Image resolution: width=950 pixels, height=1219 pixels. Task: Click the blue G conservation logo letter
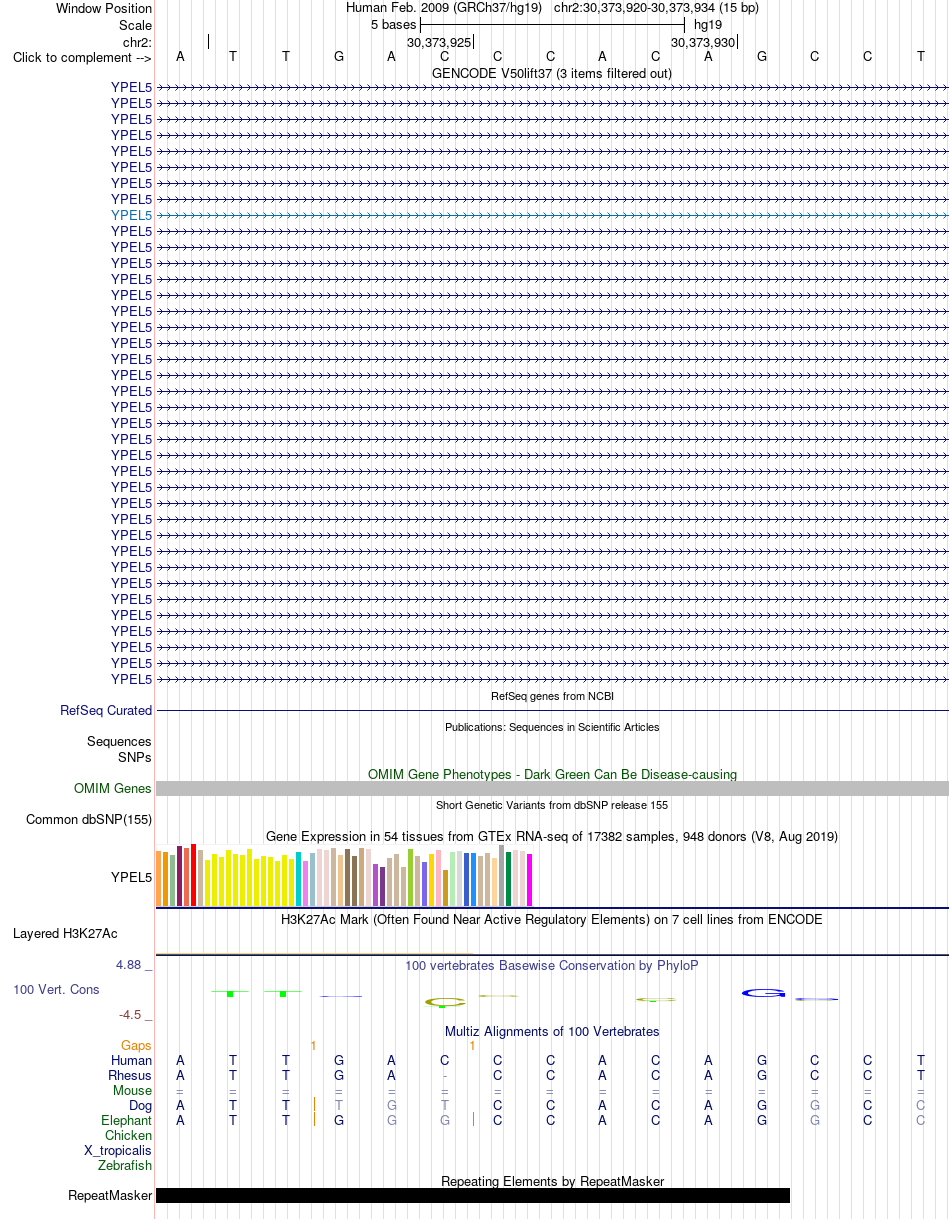(764, 993)
